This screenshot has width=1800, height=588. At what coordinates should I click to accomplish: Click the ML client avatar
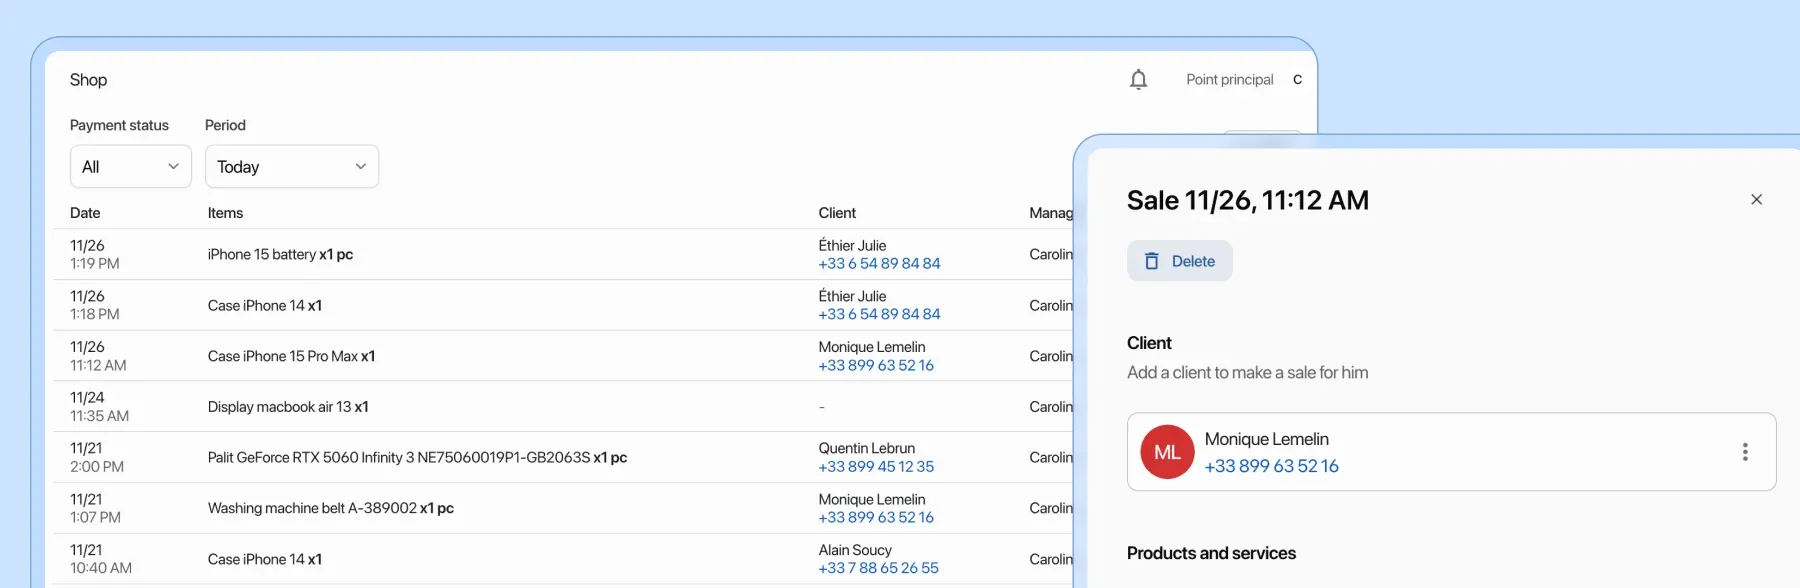pyautogui.click(x=1167, y=452)
